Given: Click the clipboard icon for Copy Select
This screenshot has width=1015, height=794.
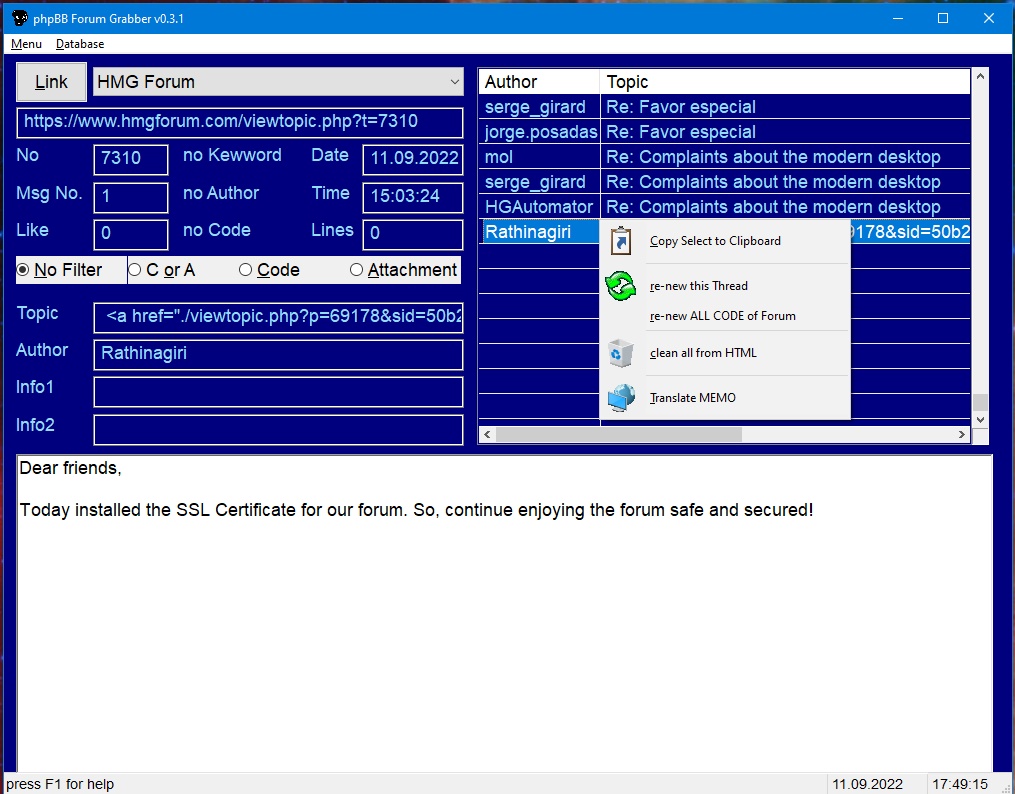Looking at the screenshot, I should tap(621, 241).
